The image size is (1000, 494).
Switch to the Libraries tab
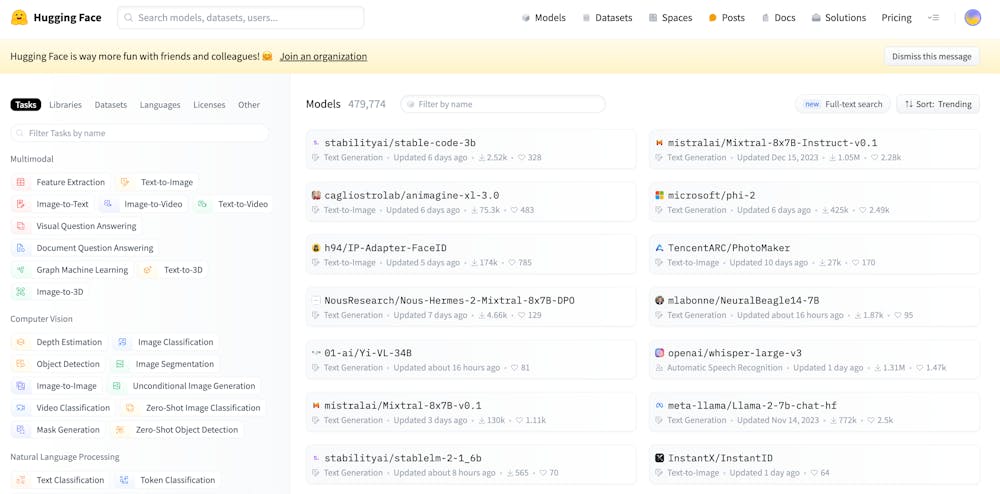point(65,105)
